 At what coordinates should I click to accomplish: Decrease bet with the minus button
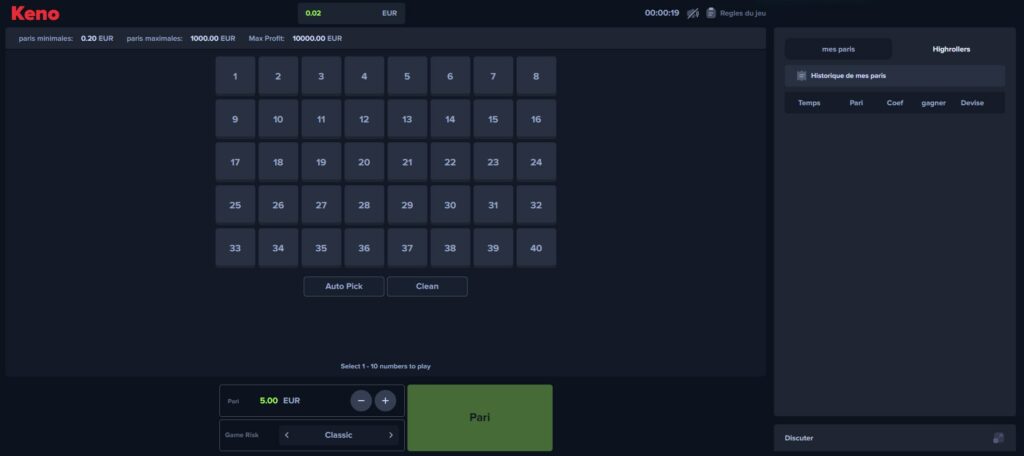pos(361,401)
